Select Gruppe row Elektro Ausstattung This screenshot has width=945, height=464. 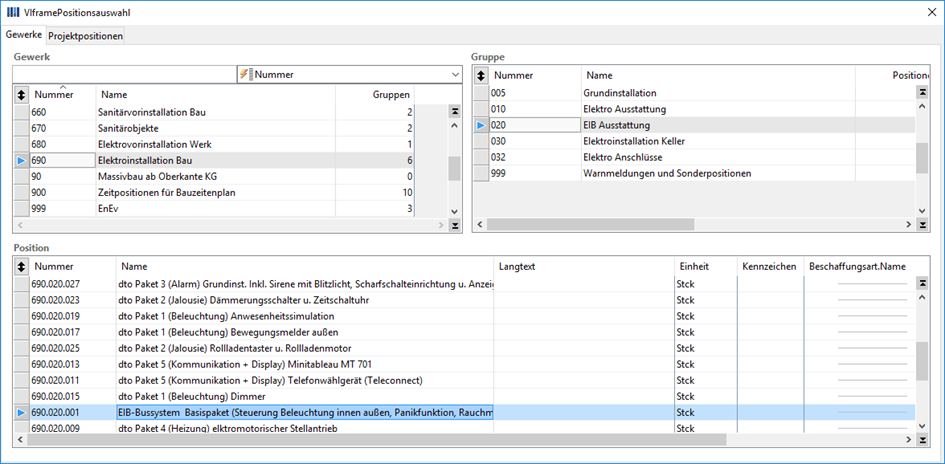pos(694,109)
